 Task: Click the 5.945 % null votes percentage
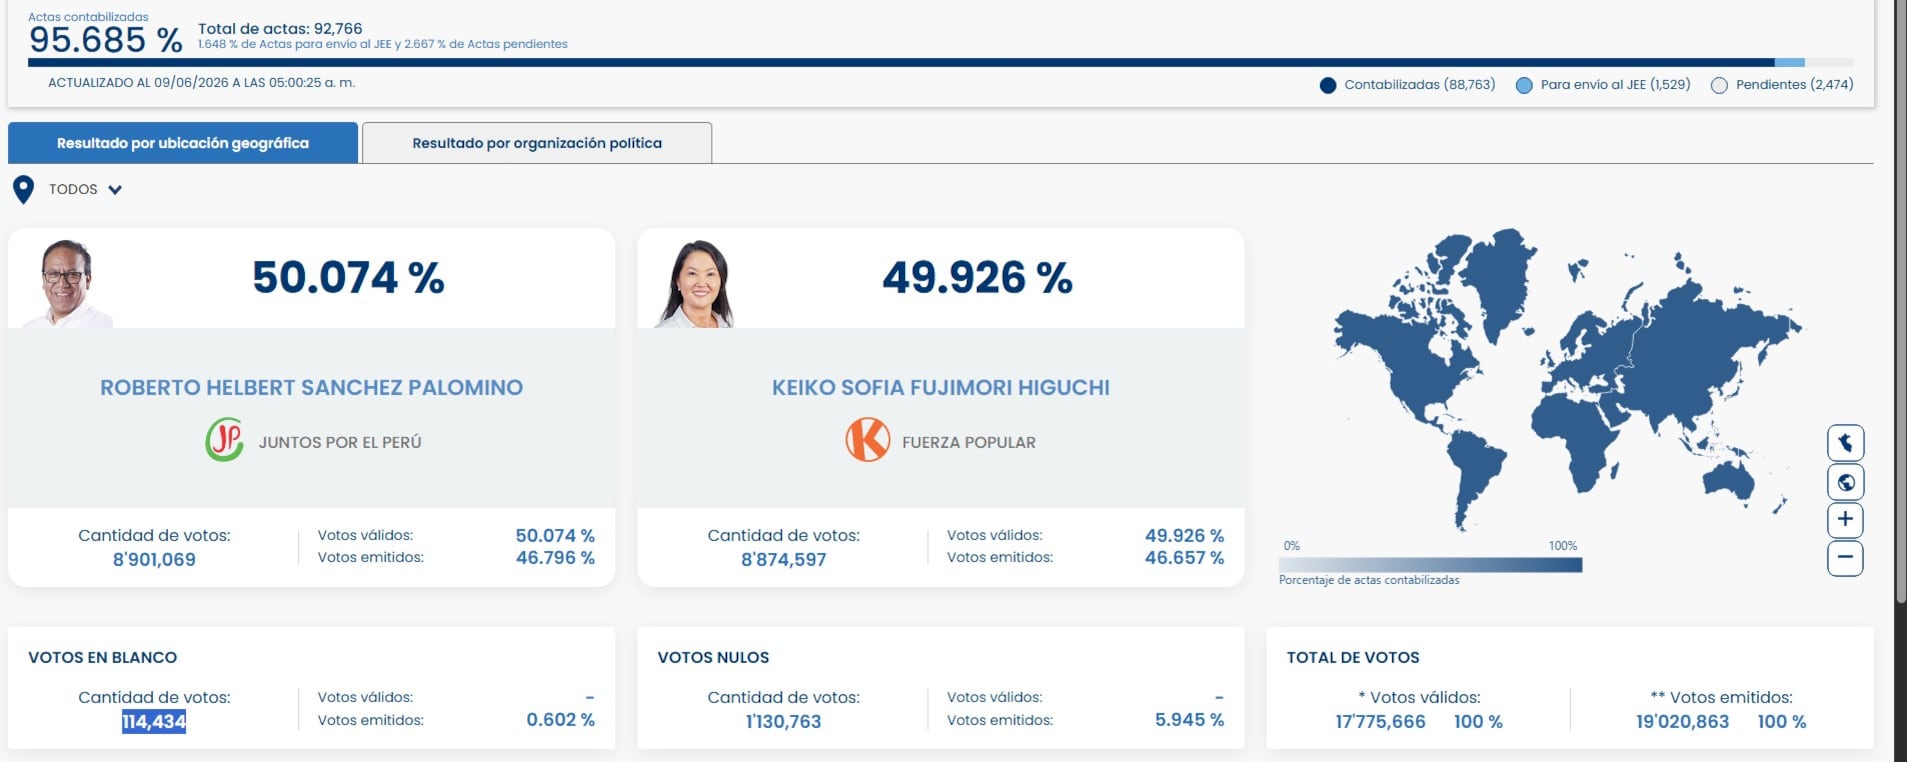1189,720
